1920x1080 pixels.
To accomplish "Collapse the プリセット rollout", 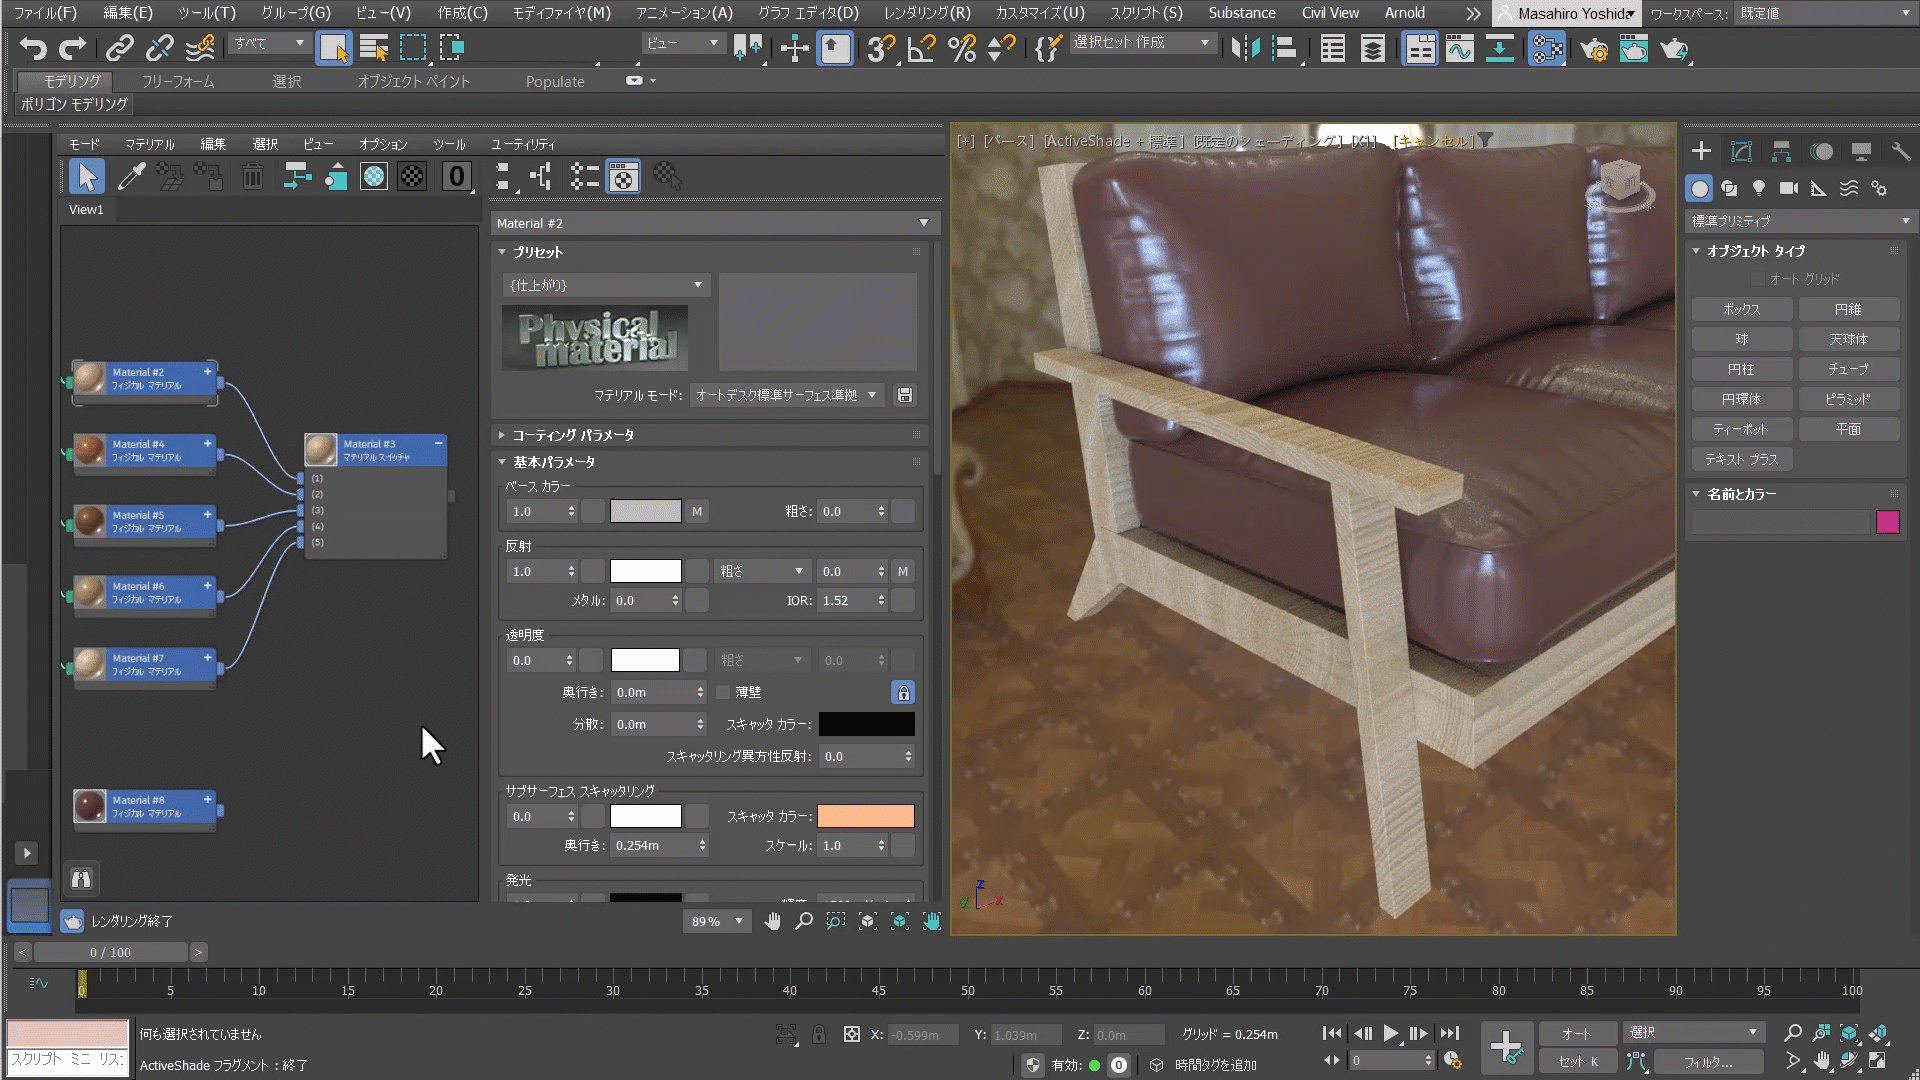I will 709,252.
